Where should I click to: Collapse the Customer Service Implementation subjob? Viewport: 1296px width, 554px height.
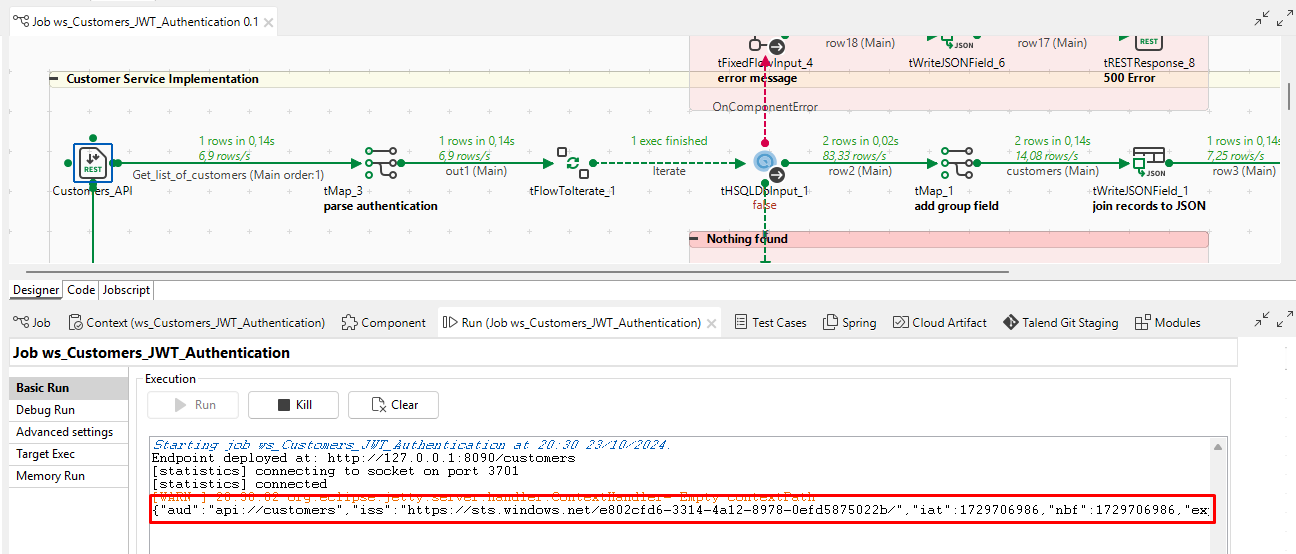[55, 79]
